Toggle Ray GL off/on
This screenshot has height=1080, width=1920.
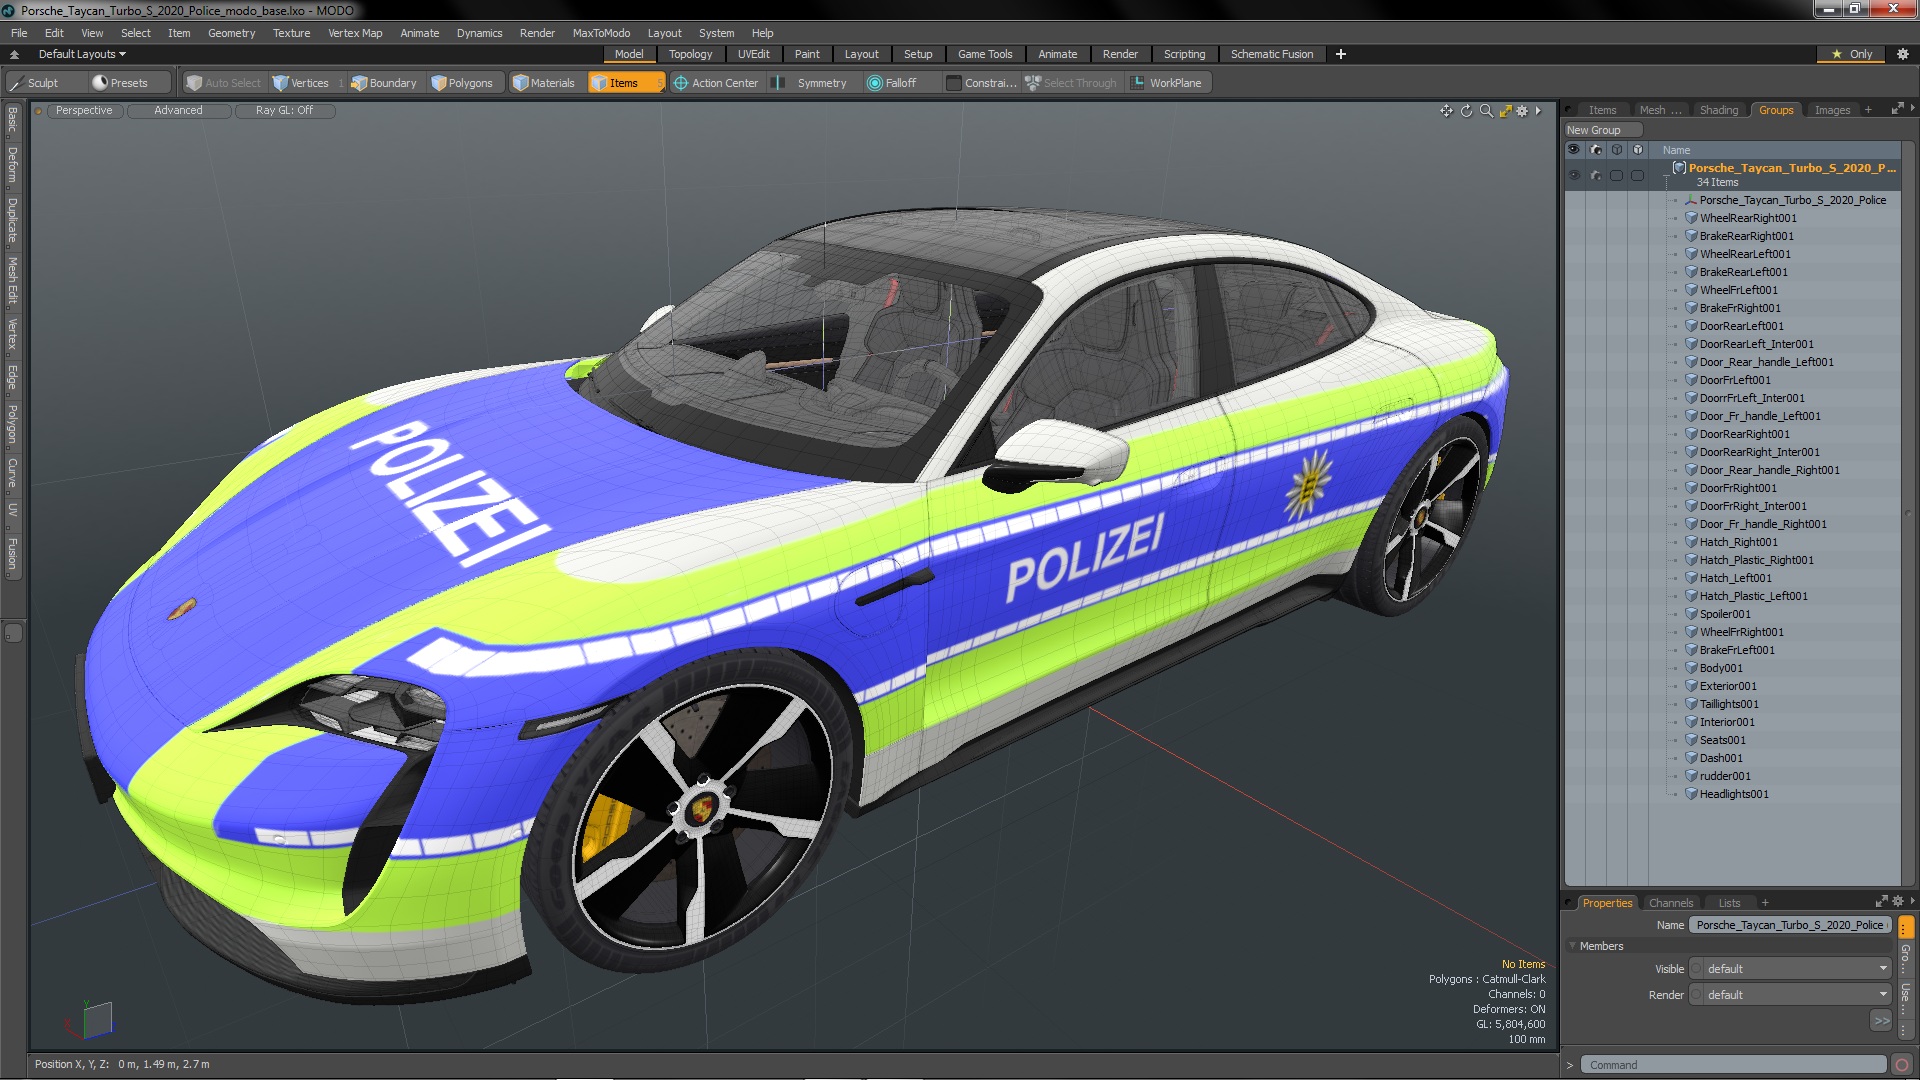(284, 111)
